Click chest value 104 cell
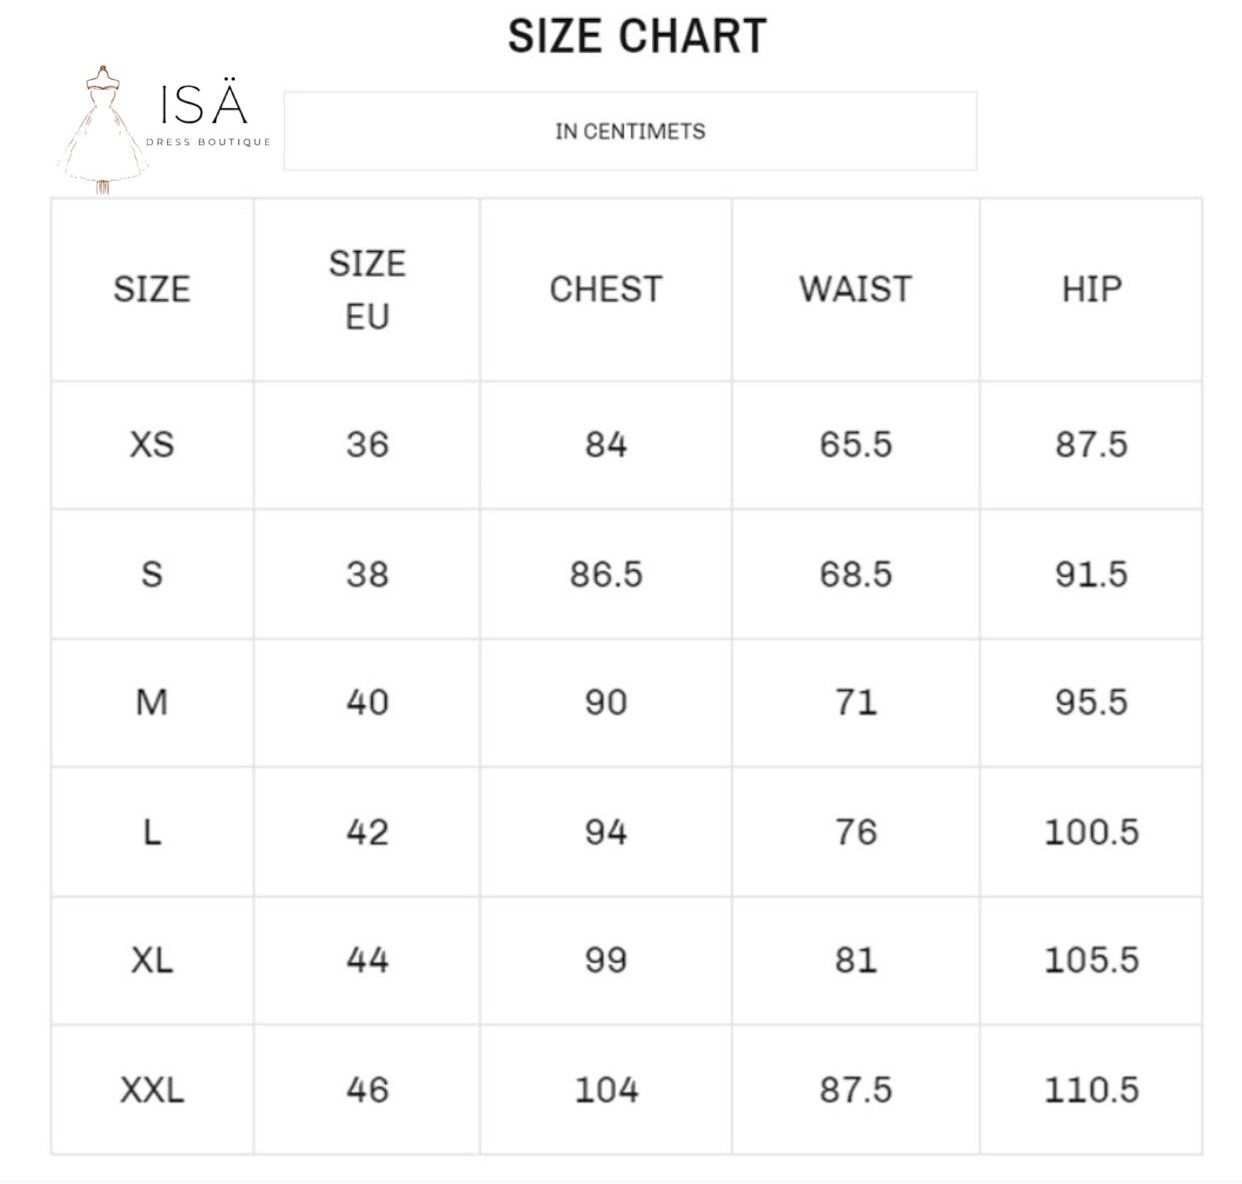 tap(606, 1089)
